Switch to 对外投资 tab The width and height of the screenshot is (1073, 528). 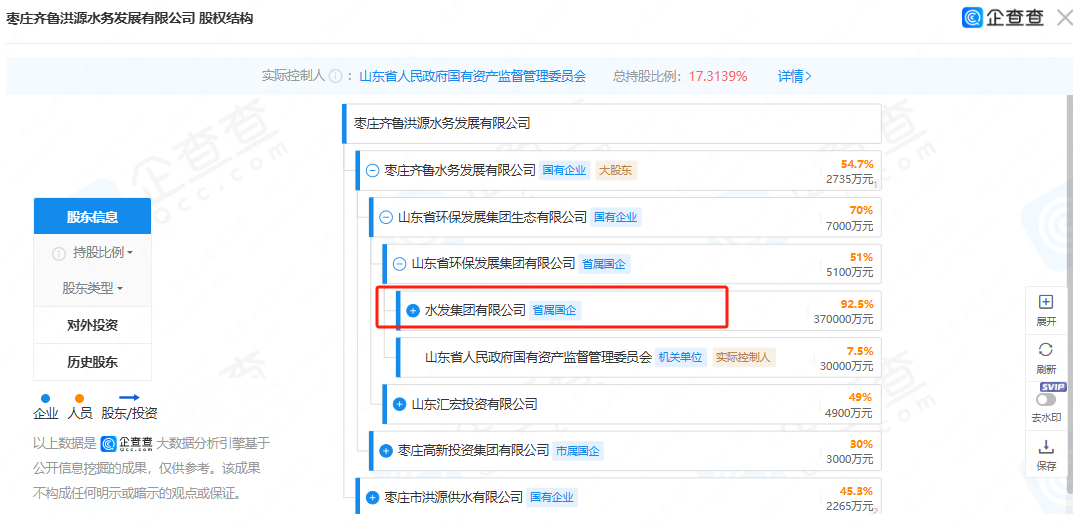(92, 326)
